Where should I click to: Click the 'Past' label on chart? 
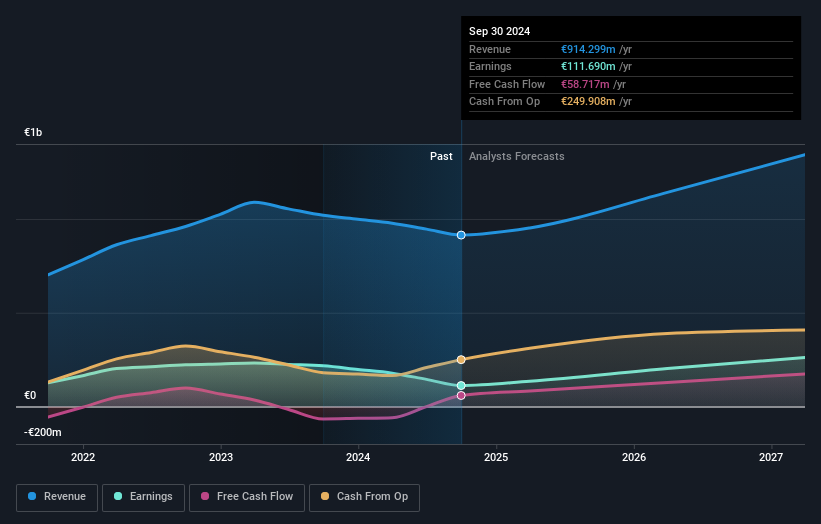(x=441, y=157)
